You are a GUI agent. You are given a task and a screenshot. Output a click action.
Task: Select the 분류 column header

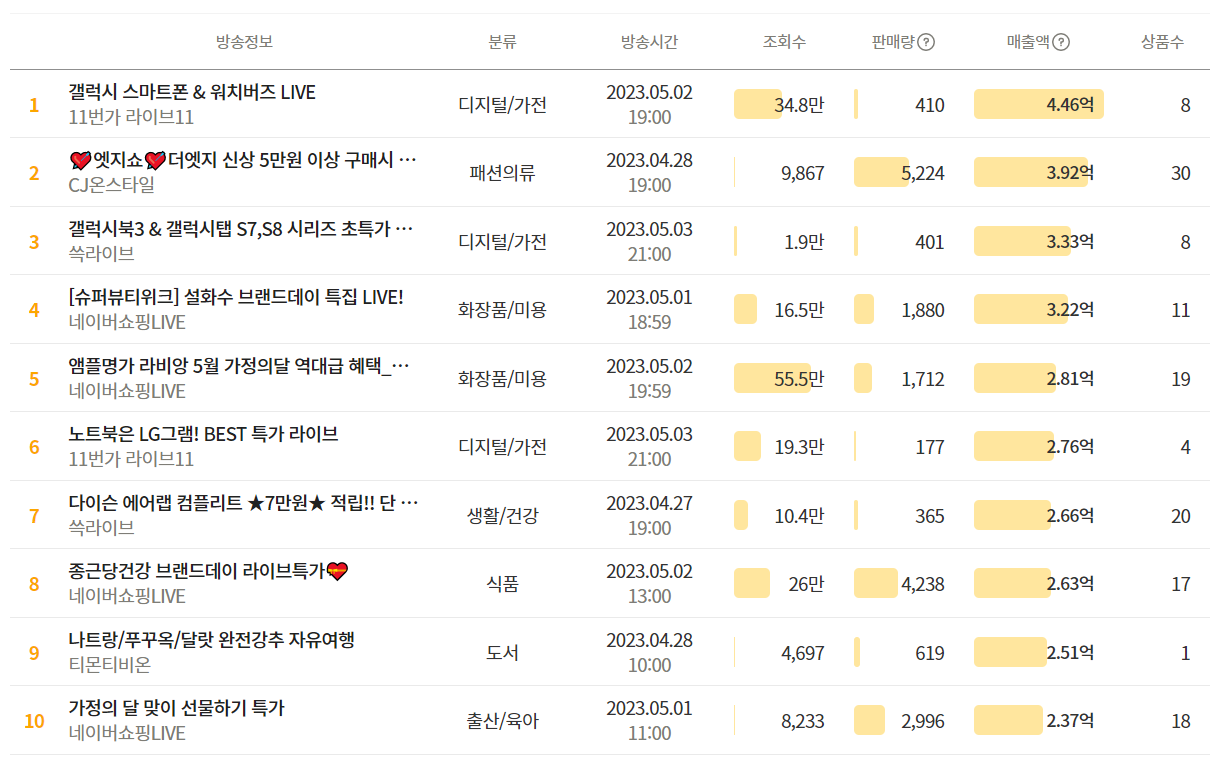pos(502,42)
